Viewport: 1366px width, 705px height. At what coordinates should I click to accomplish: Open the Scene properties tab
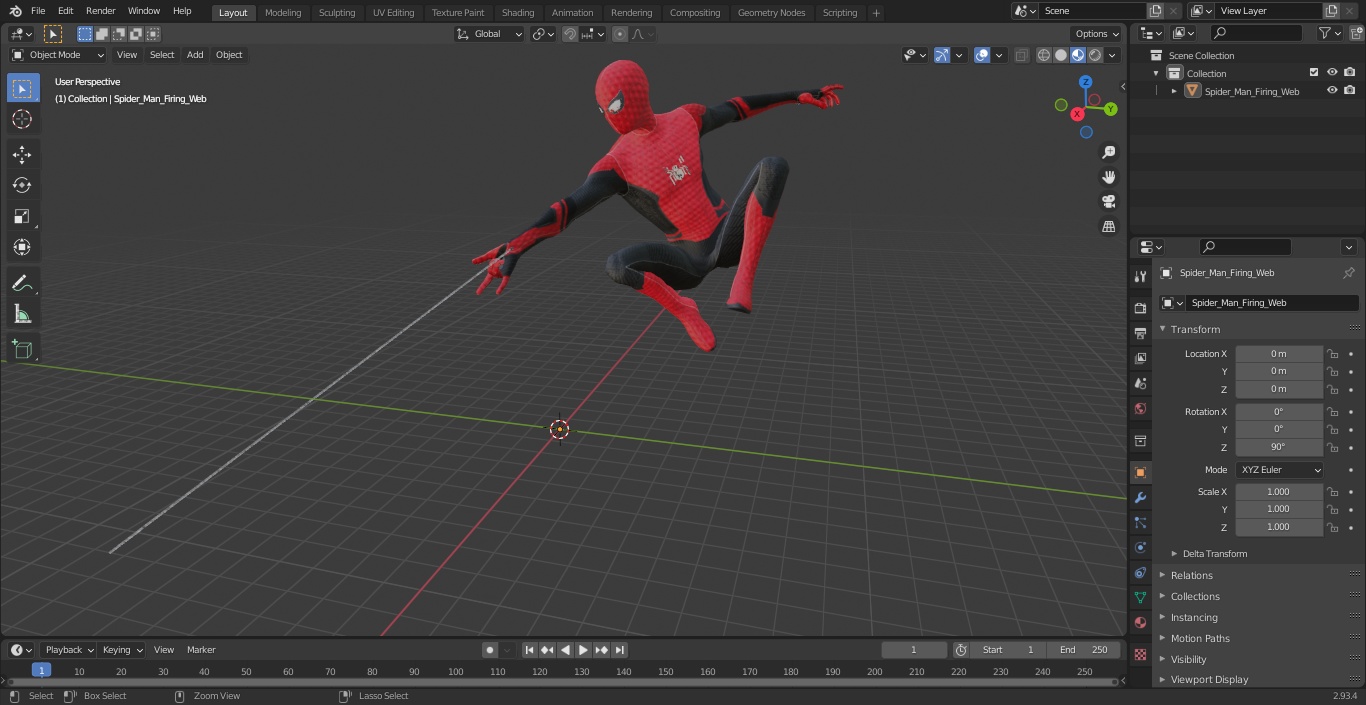1140,383
